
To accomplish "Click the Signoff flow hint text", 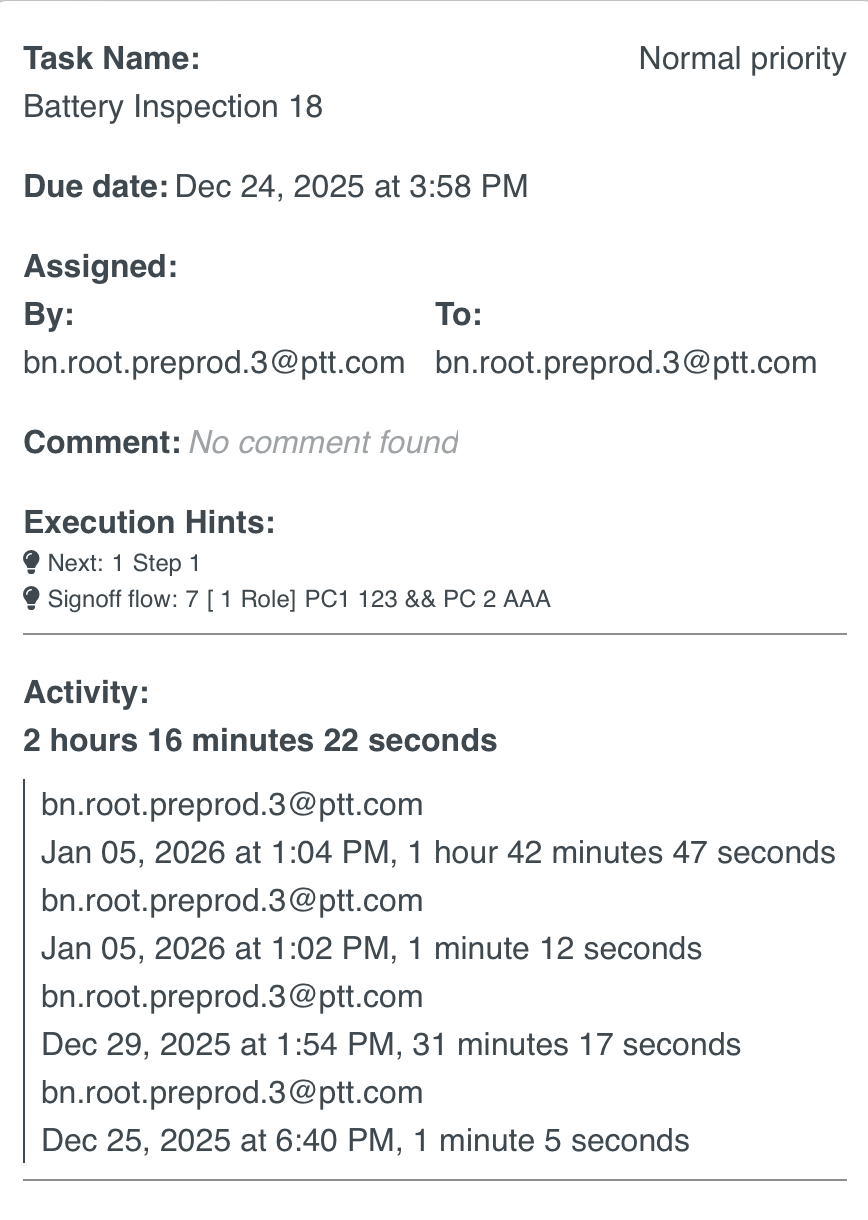I will click(x=299, y=599).
